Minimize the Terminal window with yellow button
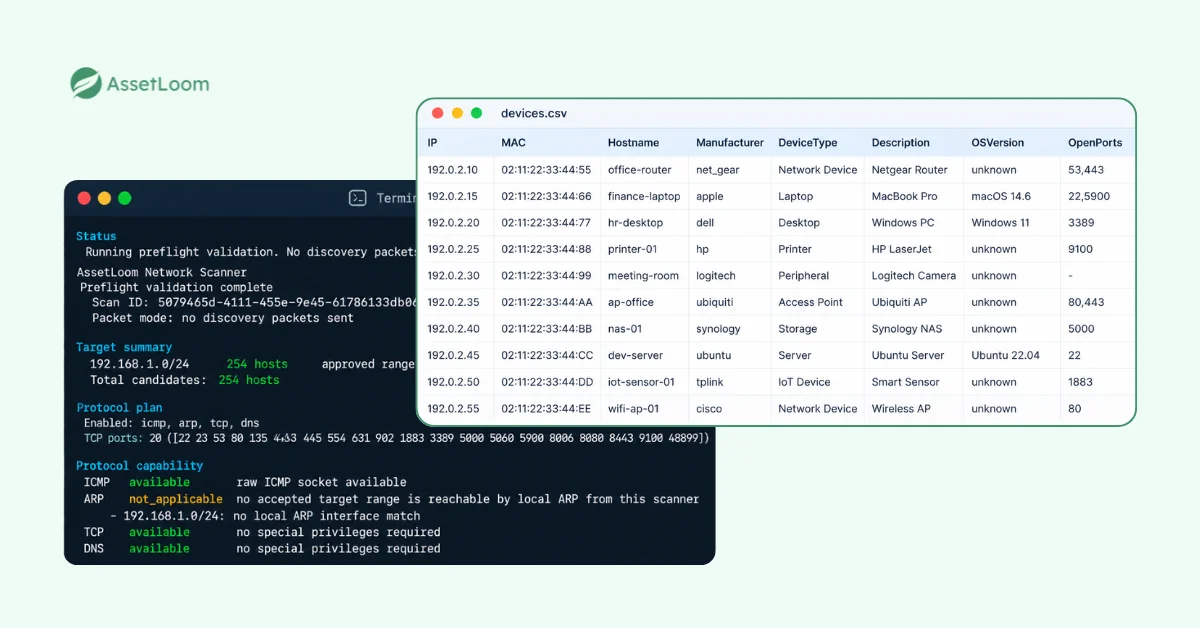Screen dimensions: 1200x628 pyautogui.click(x=104, y=198)
